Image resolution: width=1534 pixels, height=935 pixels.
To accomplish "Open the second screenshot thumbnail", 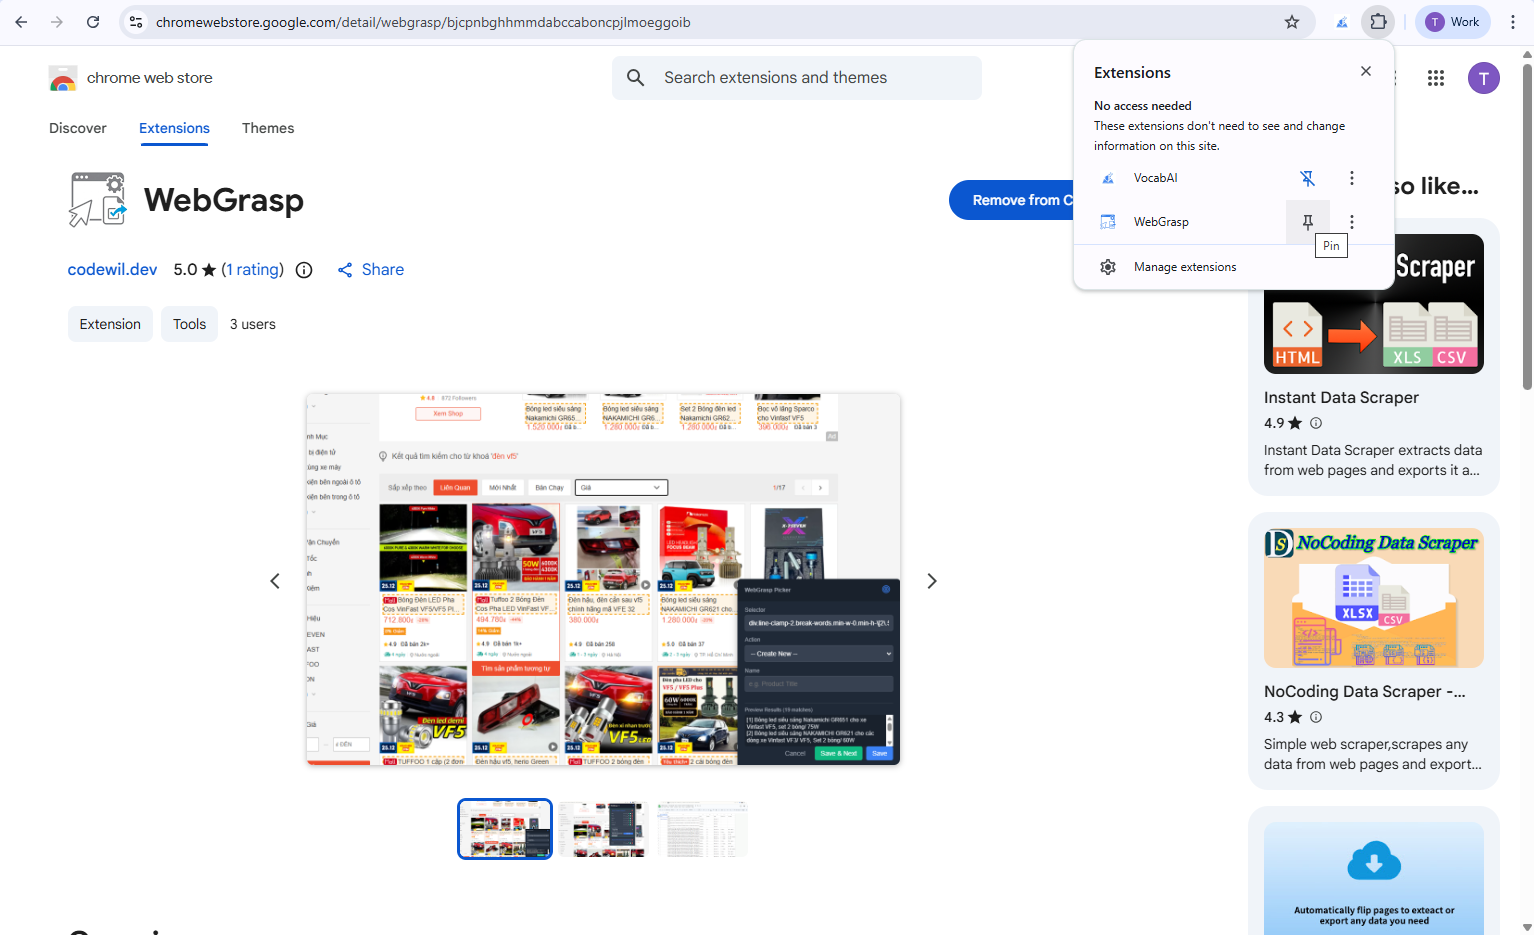I will (603, 828).
